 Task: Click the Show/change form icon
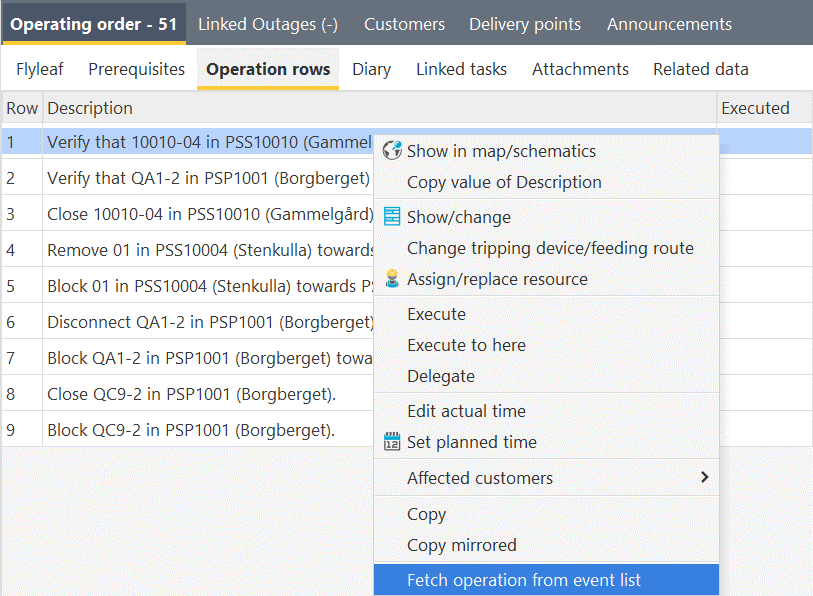click(x=392, y=217)
